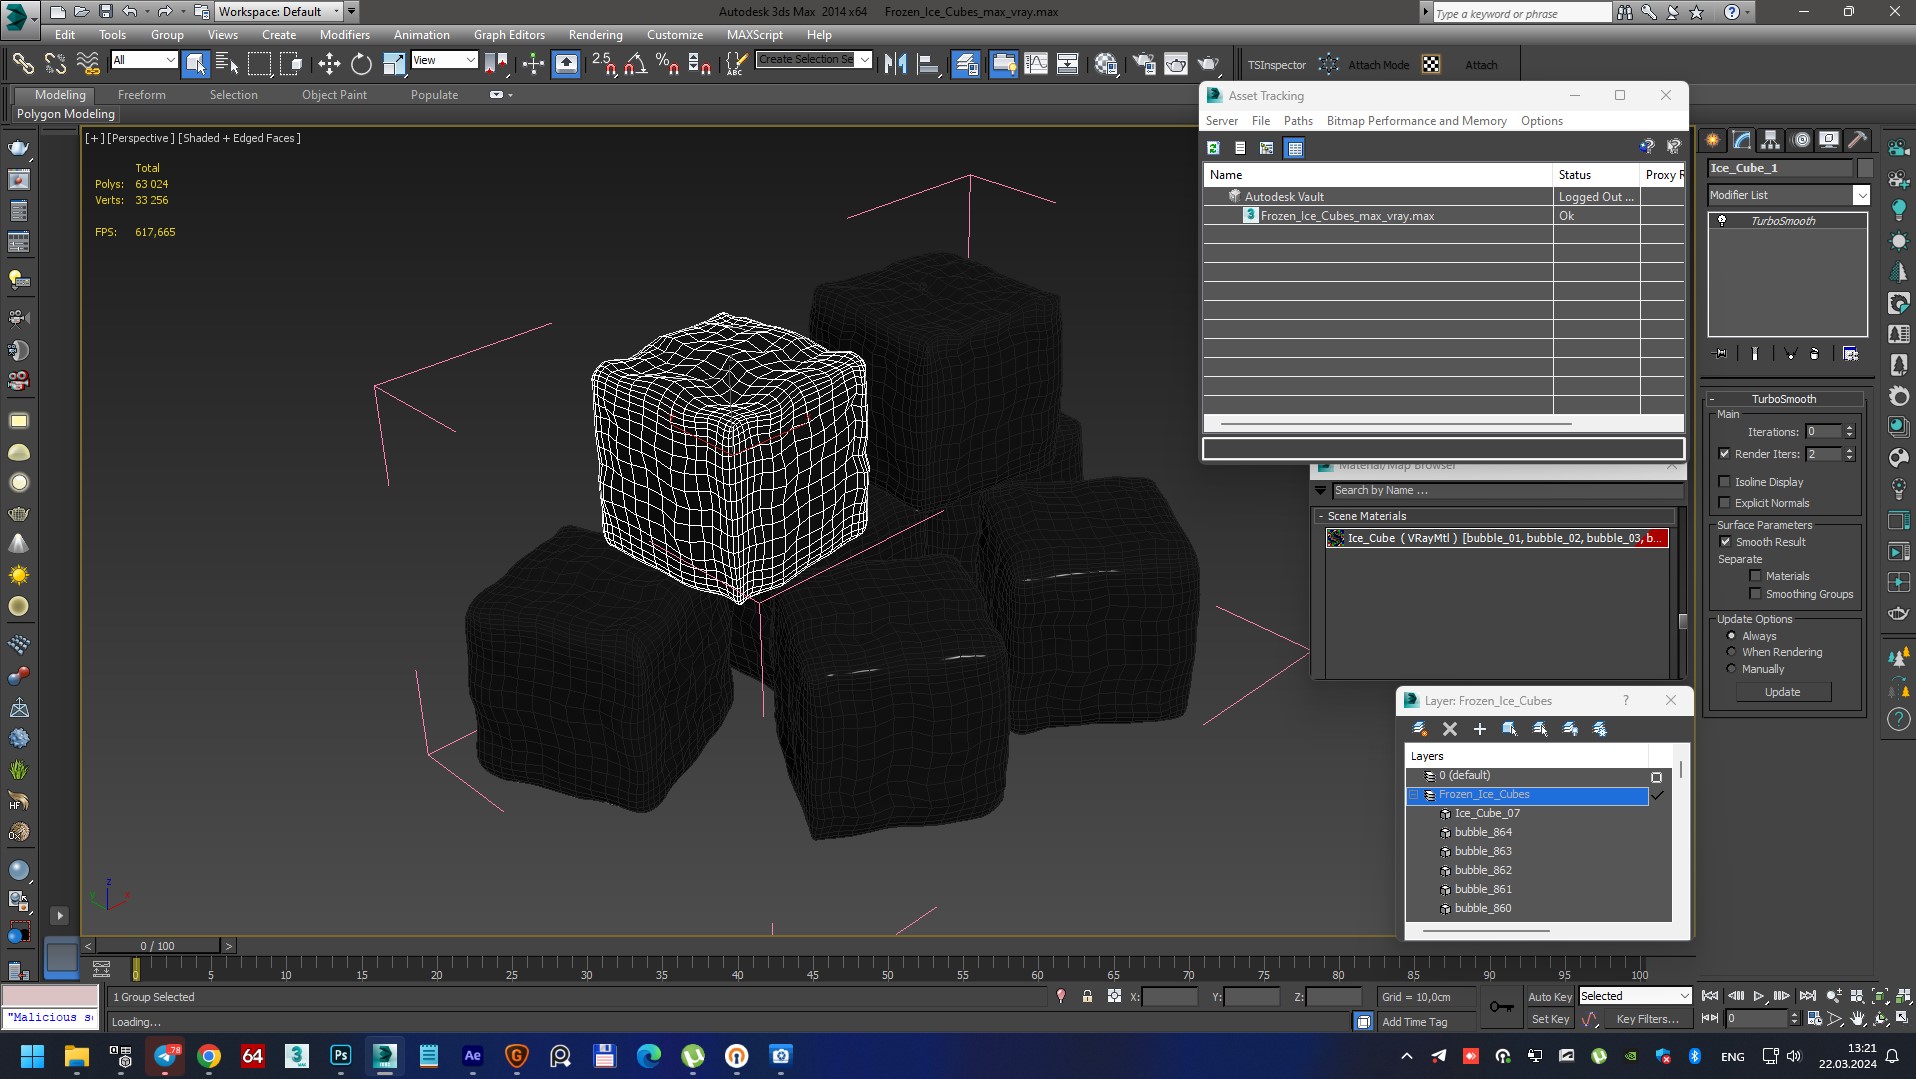Screen dimensions: 1916x1079
Task: Create new layer in Layer dialog
Action: tap(1419, 729)
